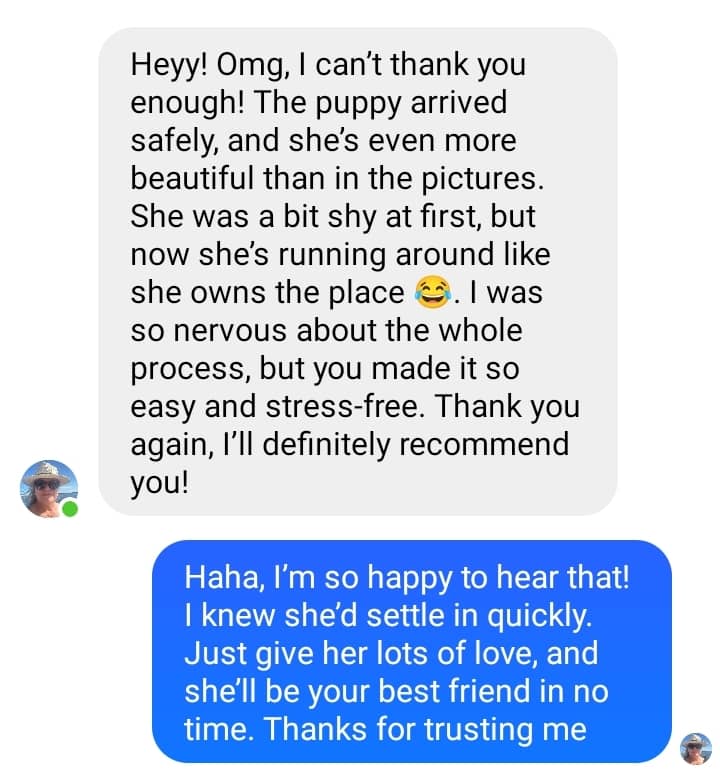Click 'Haha, I'm so happy to hear that!'
The width and height of the screenshot is (720, 776).
click(x=407, y=578)
